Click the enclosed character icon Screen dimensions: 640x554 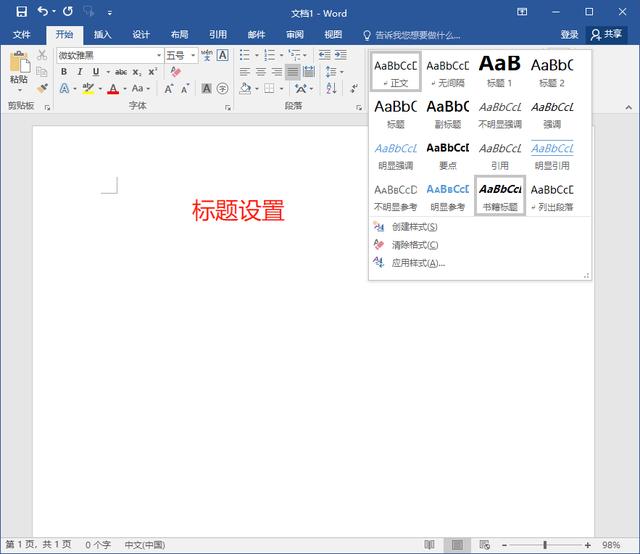pos(222,88)
